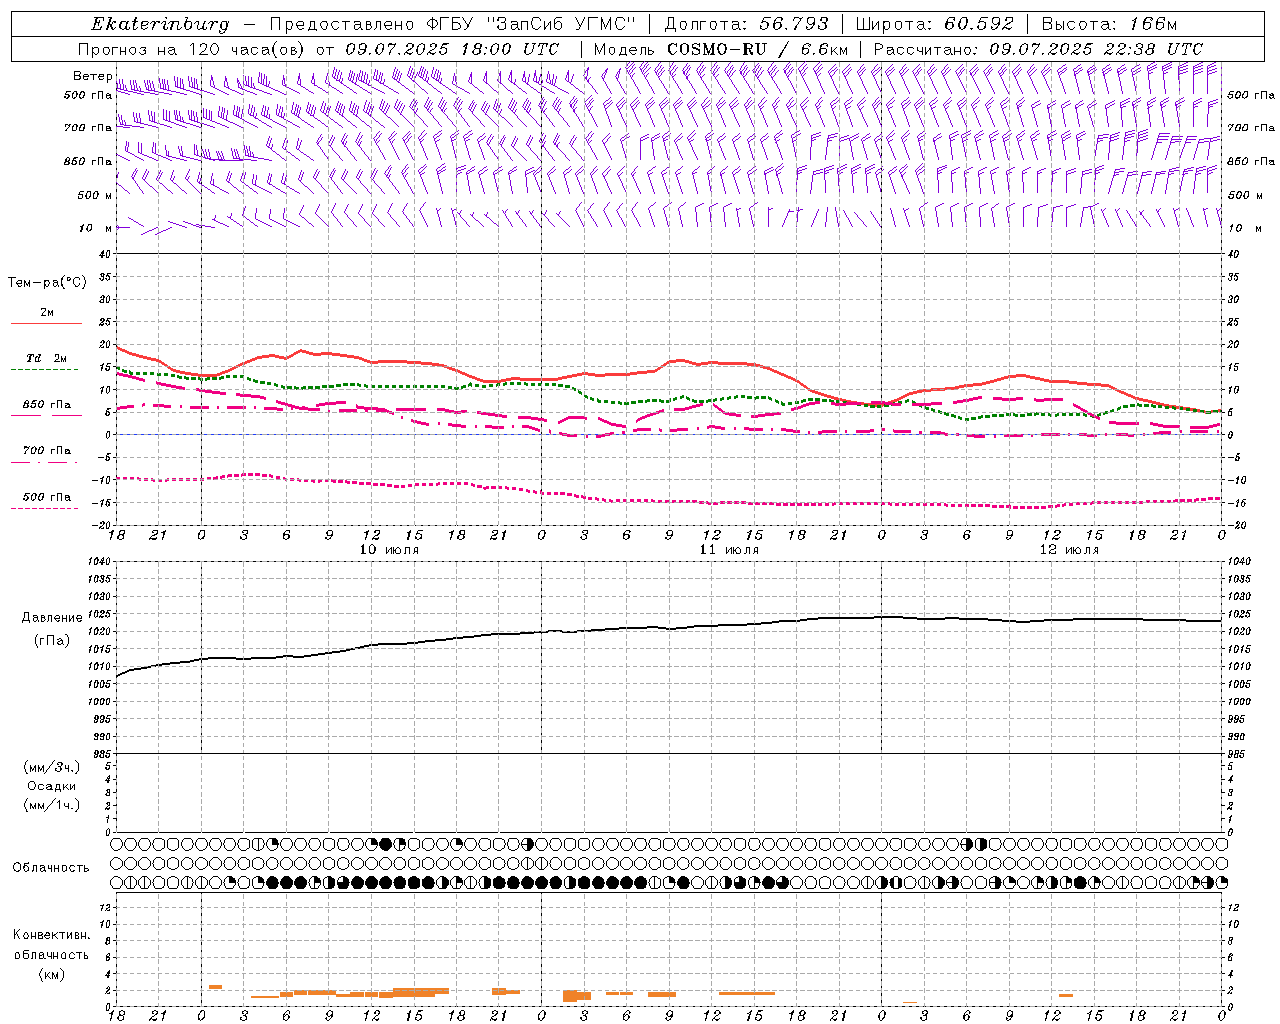The height and width of the screenshot is (1024, 1280).
Task: Click the '700 гПа' label in temperature legend
Action: (x=47, y=451)
